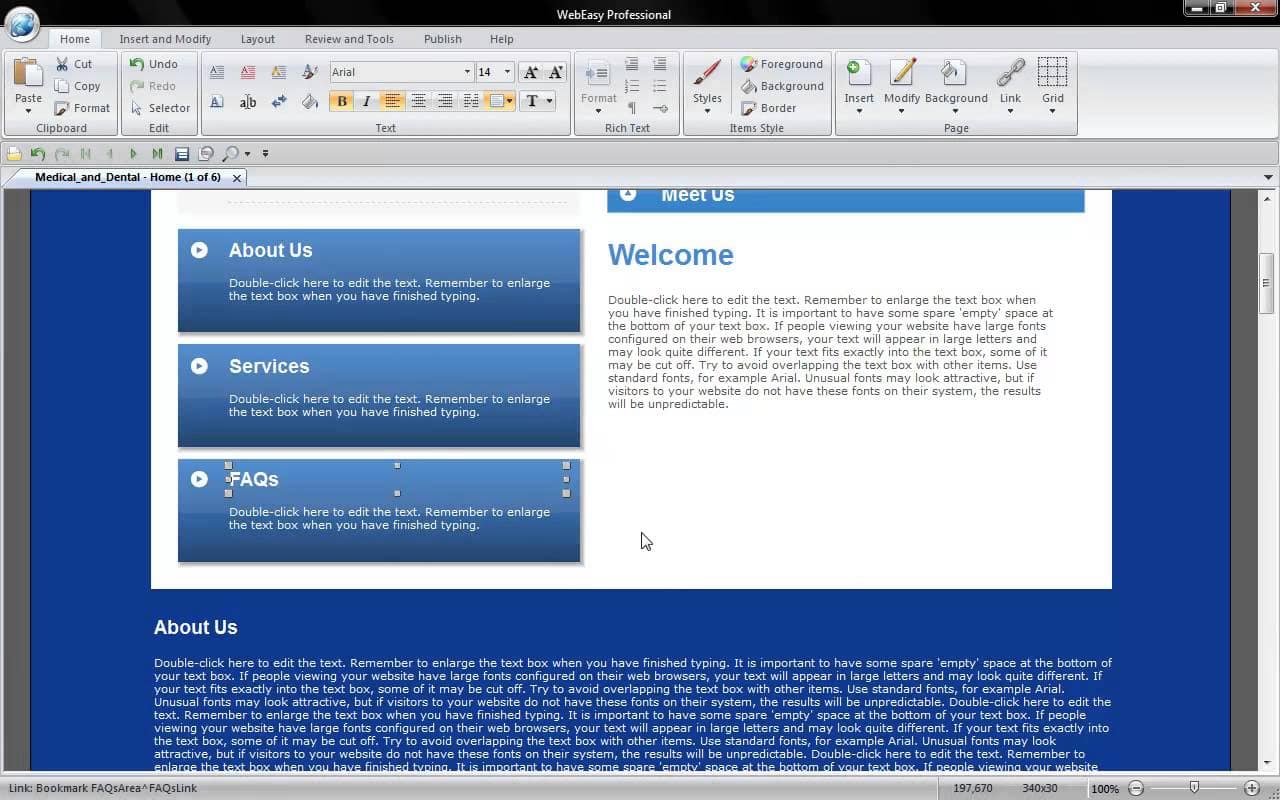The height and width of the screenshot is (800, 1280).
Task: Click the Undo arrow in the Edit group
Action: click(137, 64)
